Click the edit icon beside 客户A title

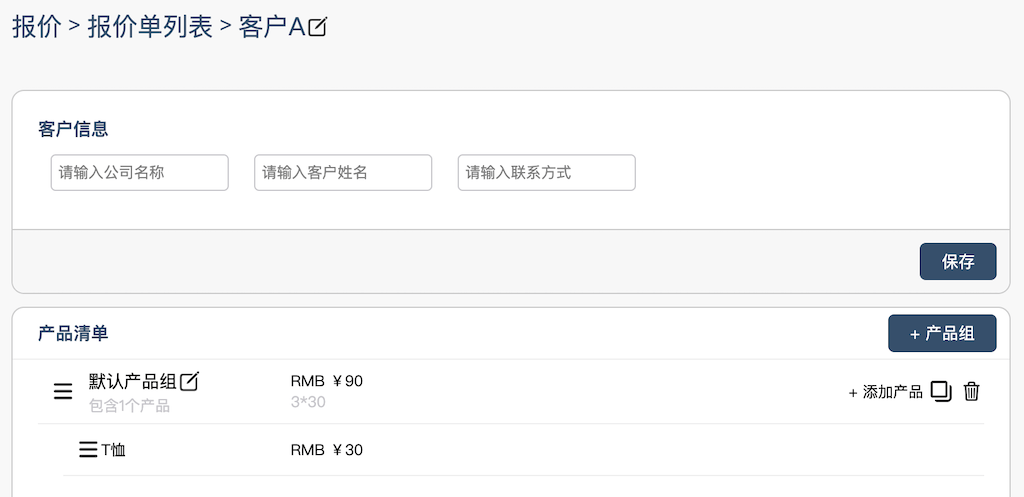(x=318, y=28)
